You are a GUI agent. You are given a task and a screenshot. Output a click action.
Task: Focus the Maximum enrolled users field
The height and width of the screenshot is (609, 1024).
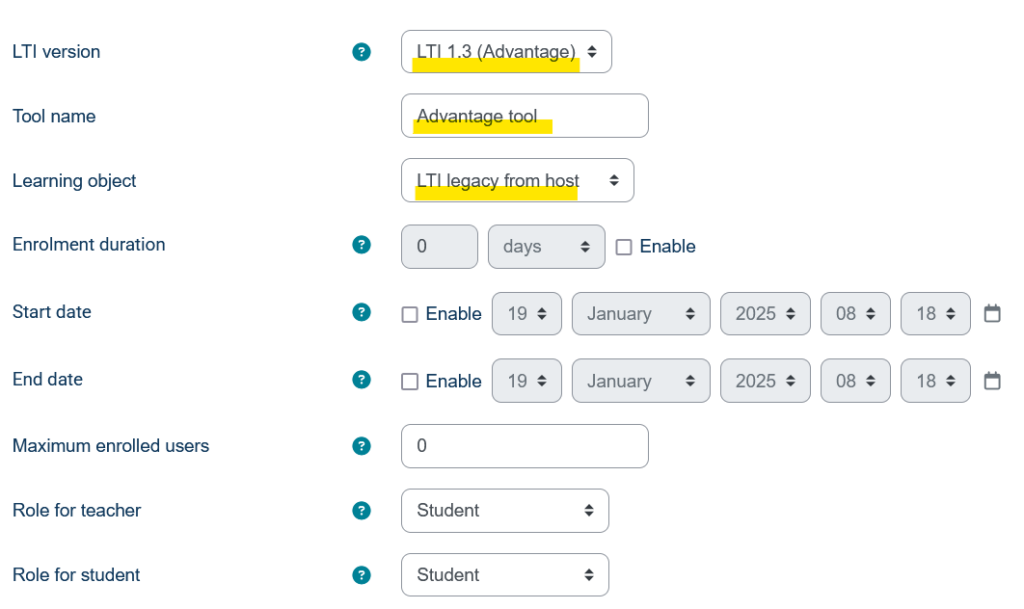tap(525, 446)
